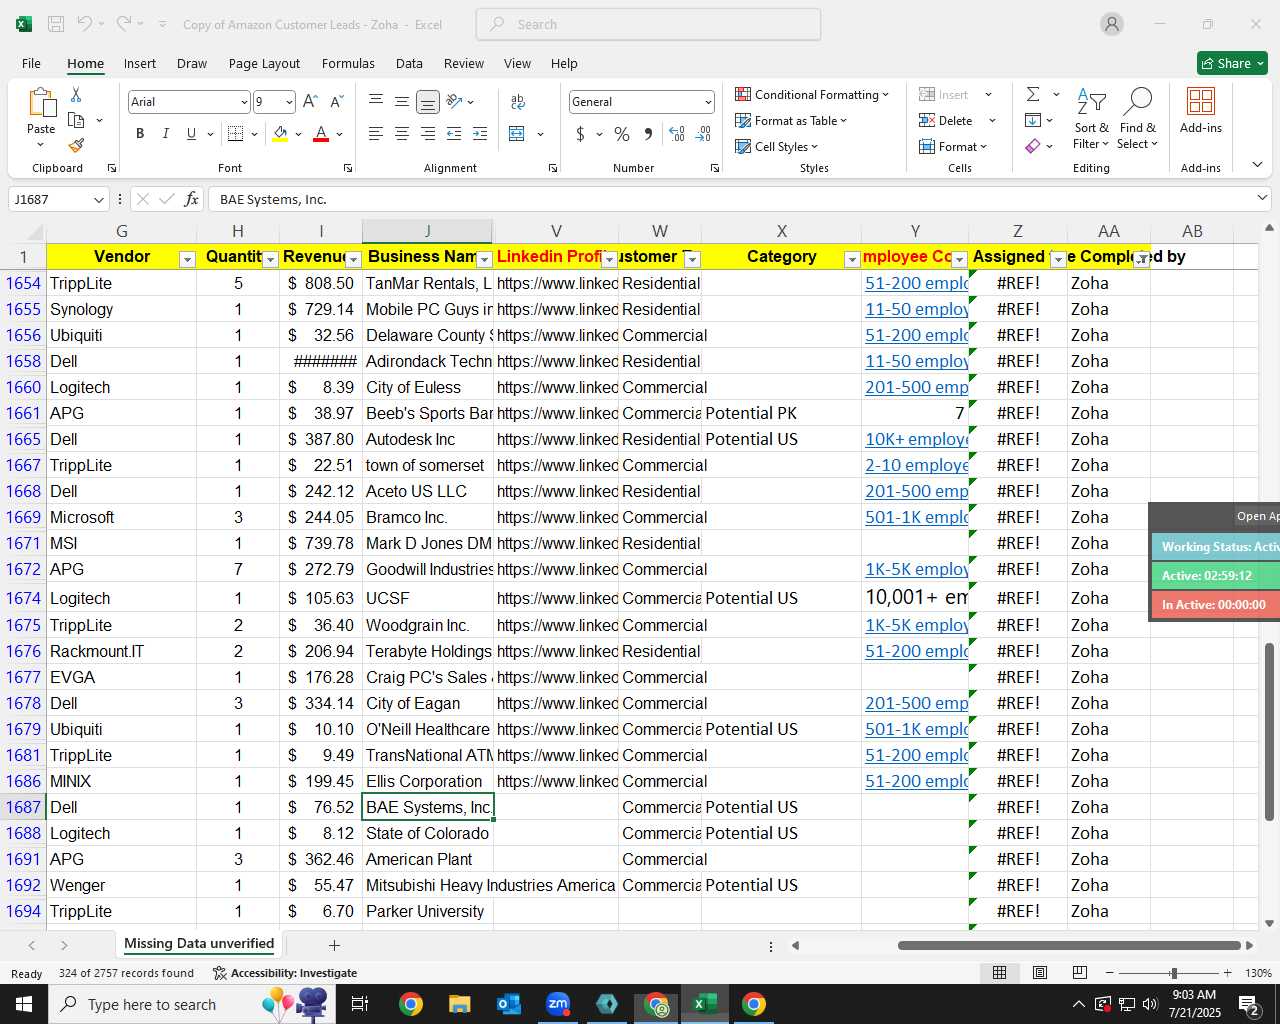
Task: Toggle middle vertical alignment
Action: coord(402,102)
